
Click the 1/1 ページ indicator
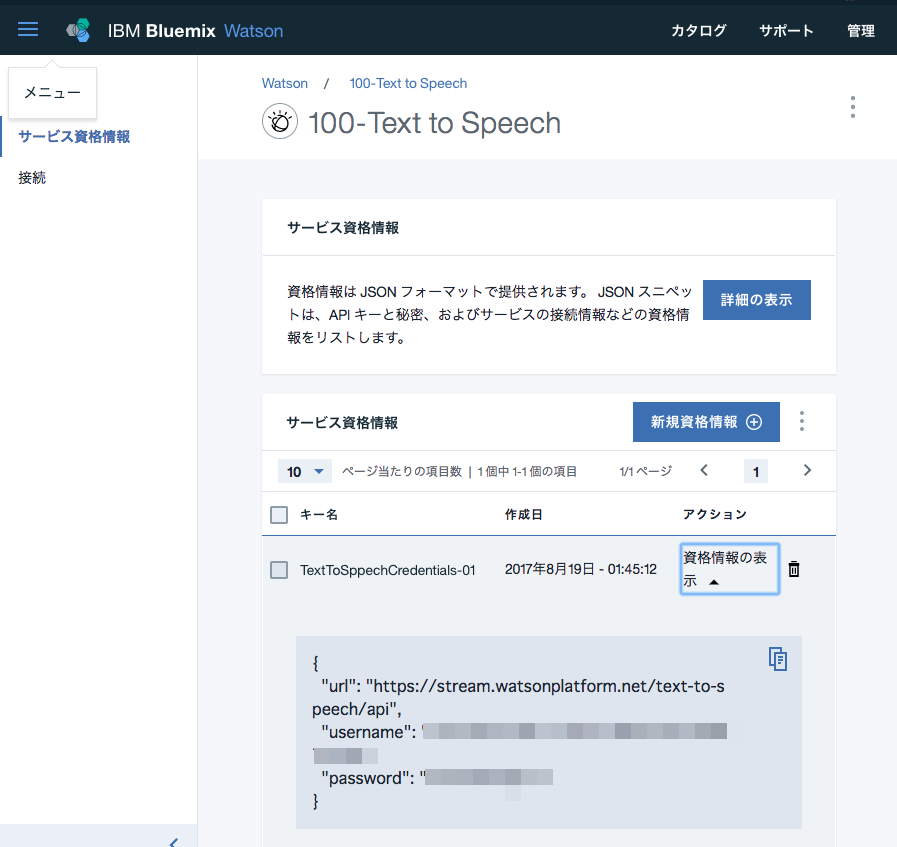(x=645, y=471)
